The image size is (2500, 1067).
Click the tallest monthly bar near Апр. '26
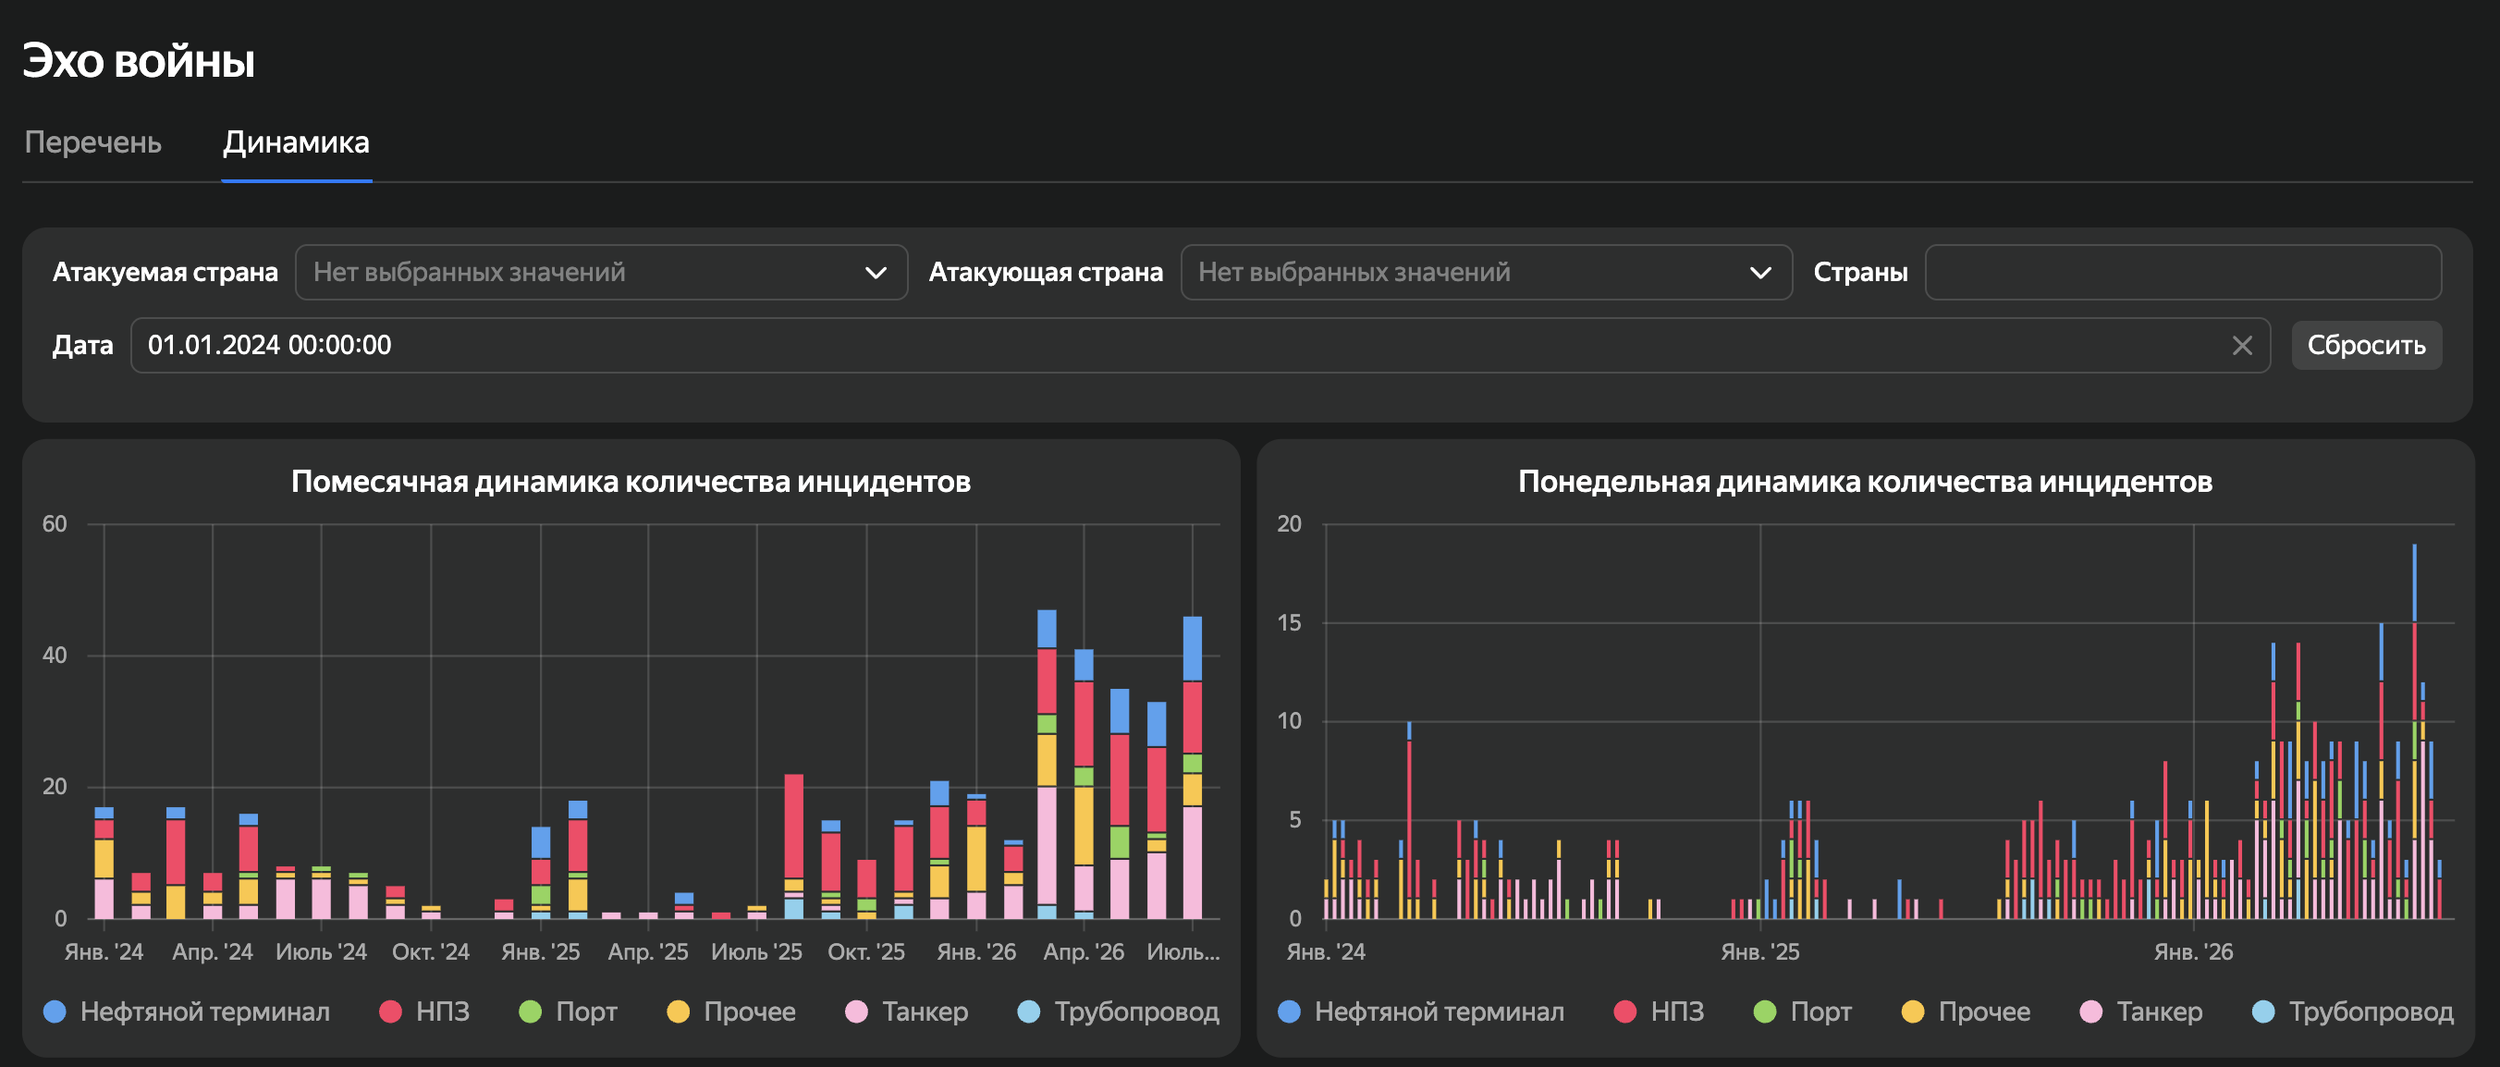click(1047, 764)
